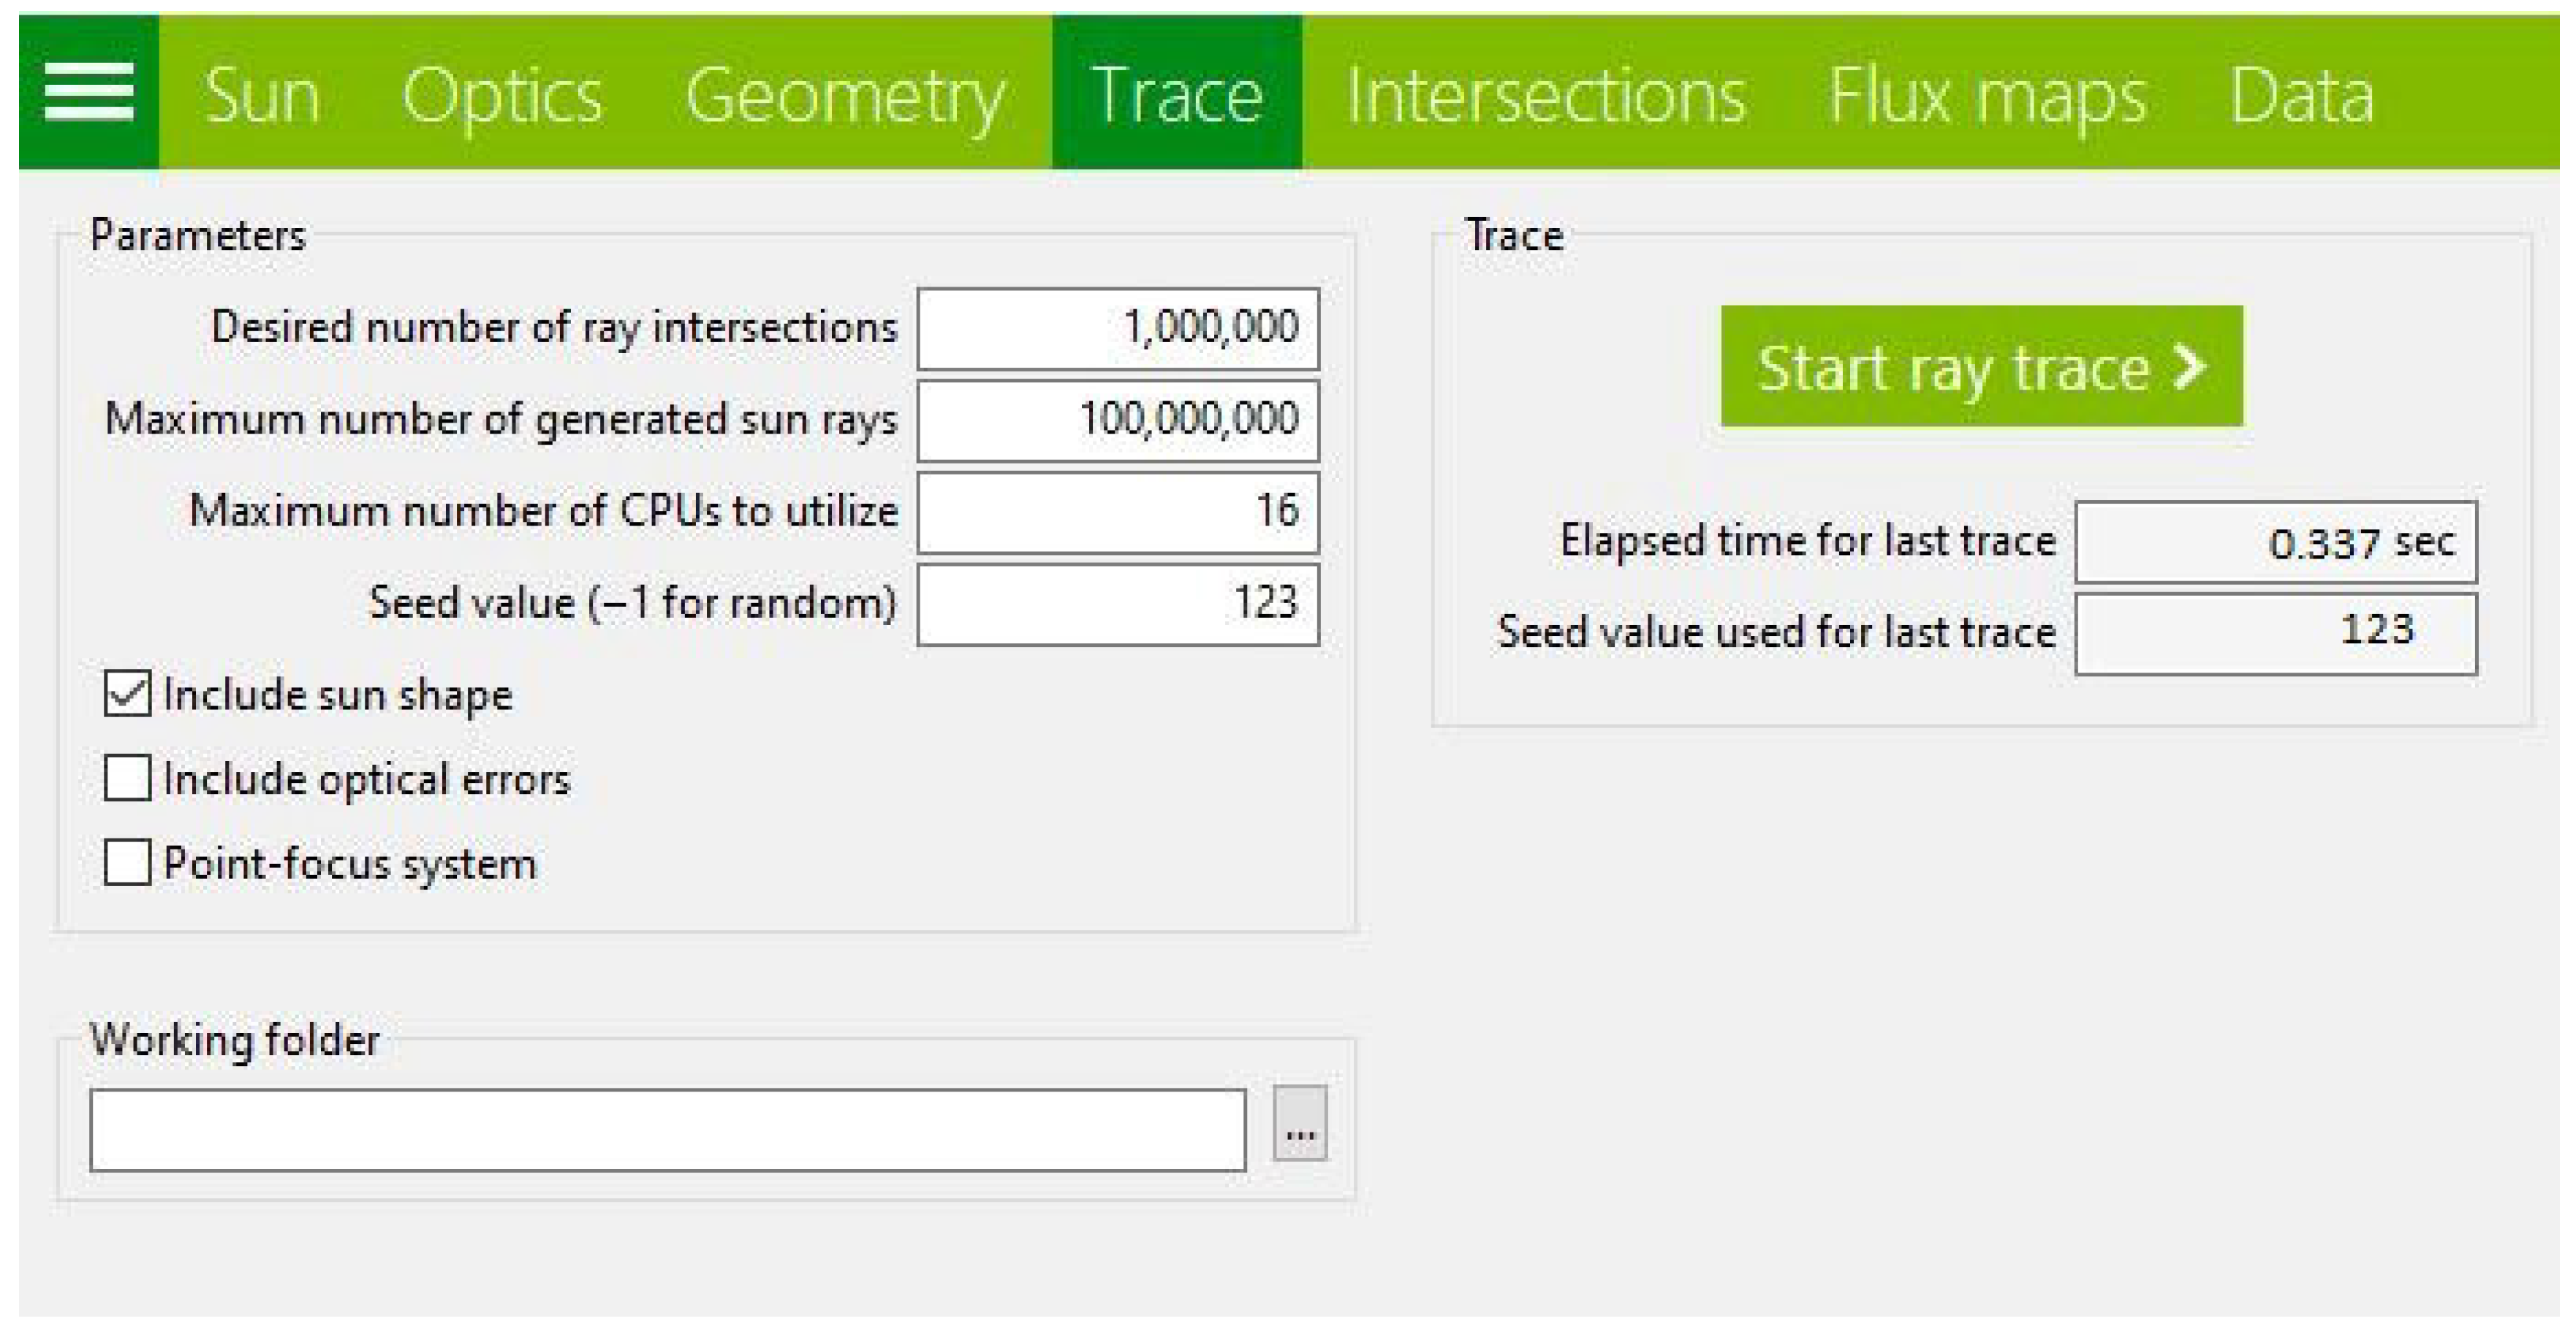Open the Data tab

[x=2301, y=95]
